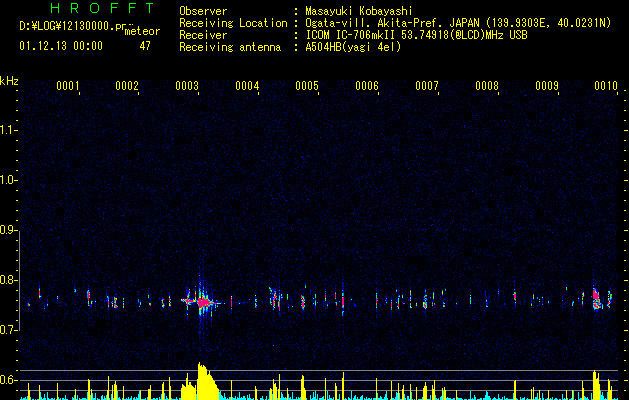
Task: Click the 0.7 frequency axis label
Action: [x=8, y=330]
